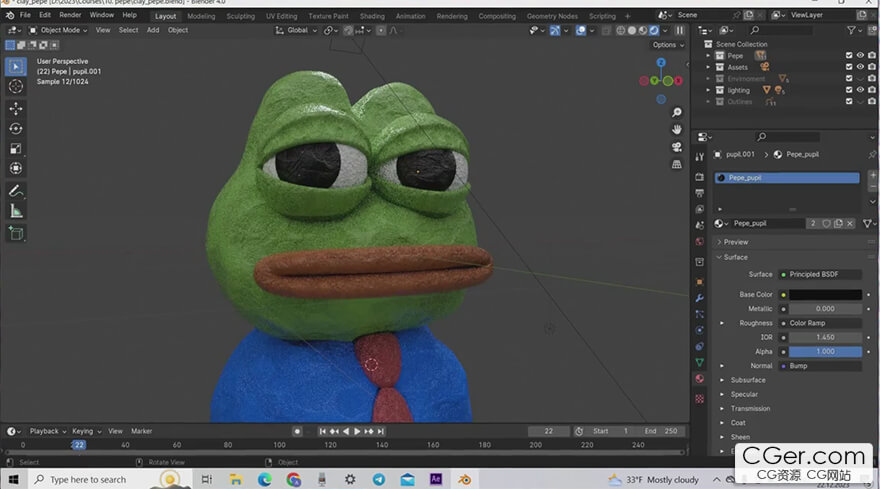Switch to wireframe viewport shading
This screenshot has width=880, height=489.
pos(621,30)
